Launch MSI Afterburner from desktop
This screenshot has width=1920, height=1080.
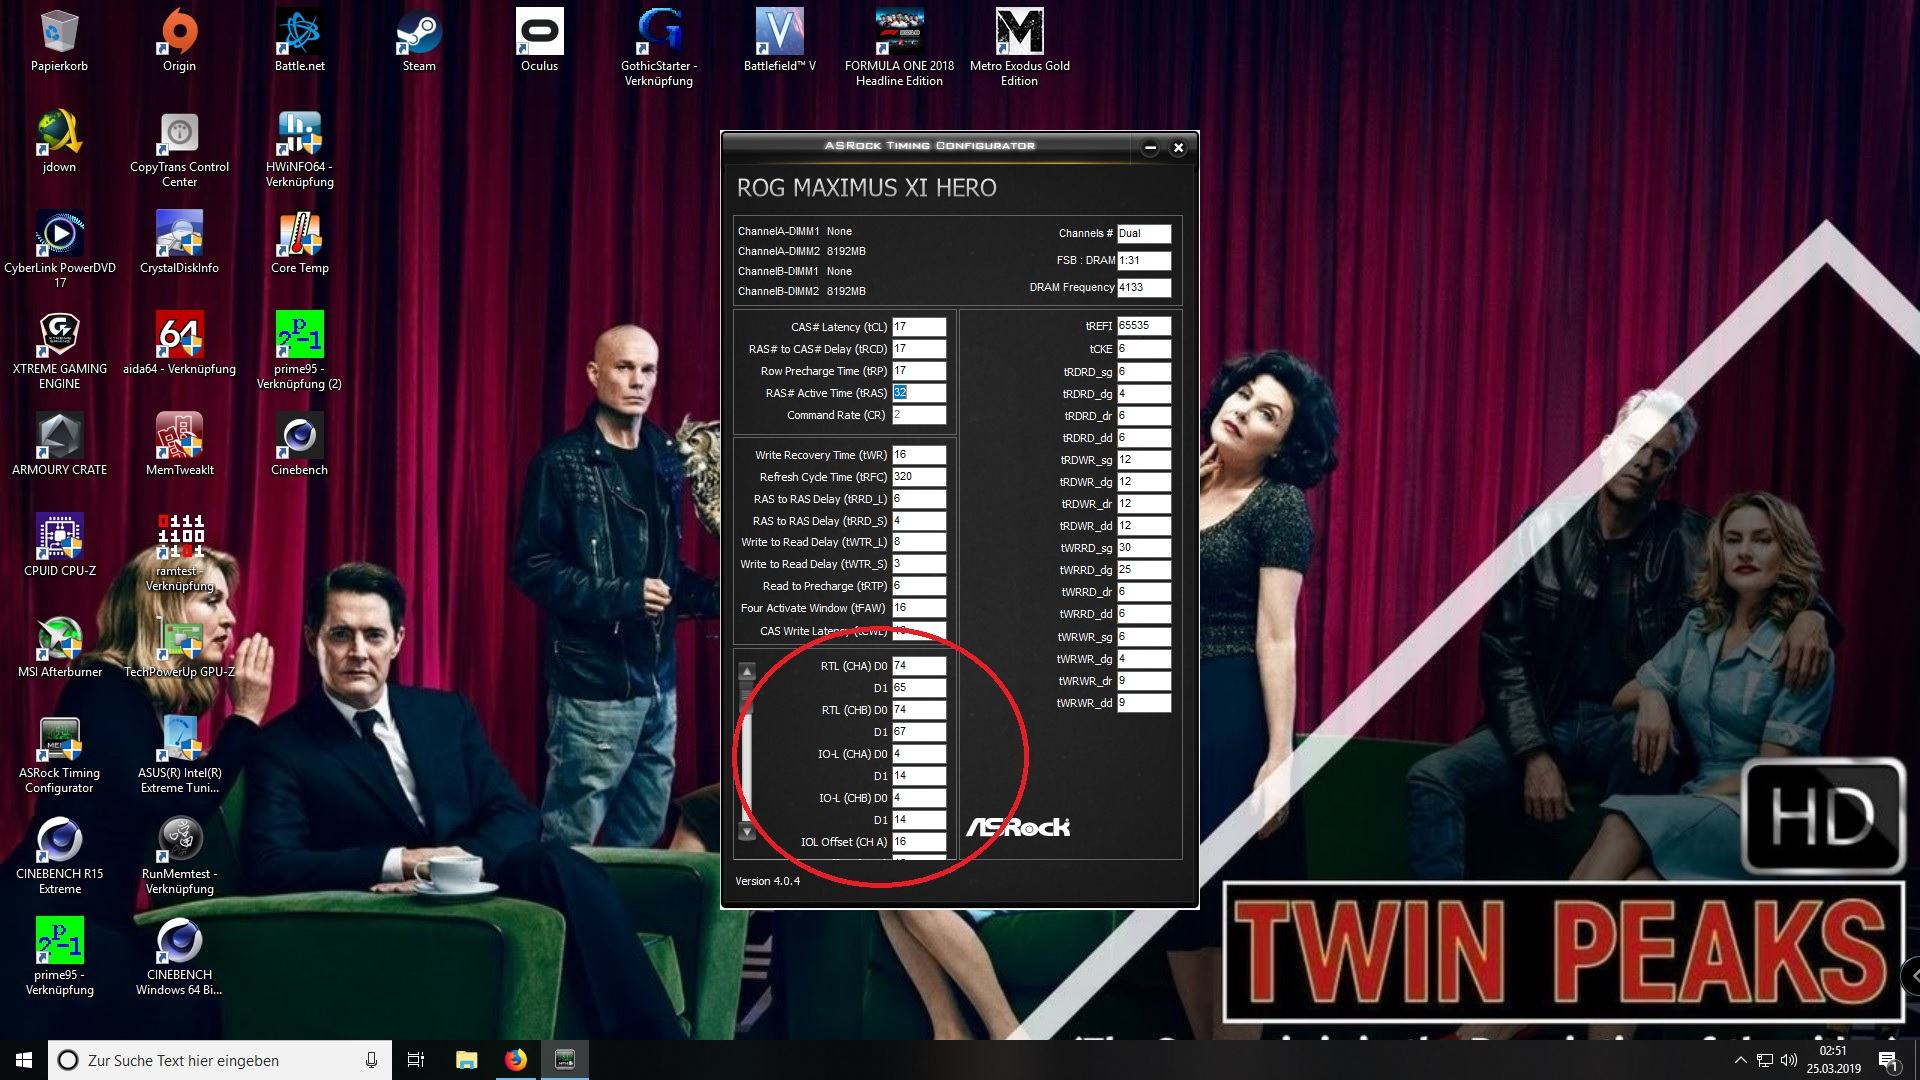(59, 647)
